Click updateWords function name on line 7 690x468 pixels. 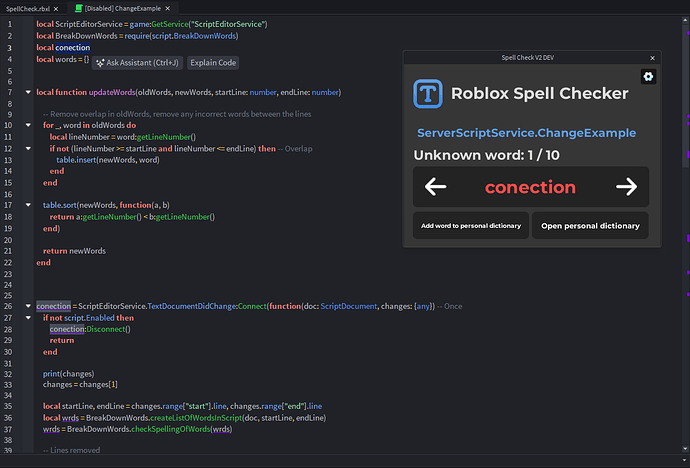(x=112, y=92)
